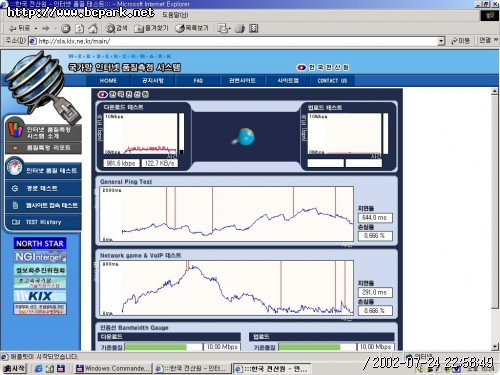Go to IE Home page icon
This screenshot has width=500, height=375.
pyautogui.click(x=93, y=29)
